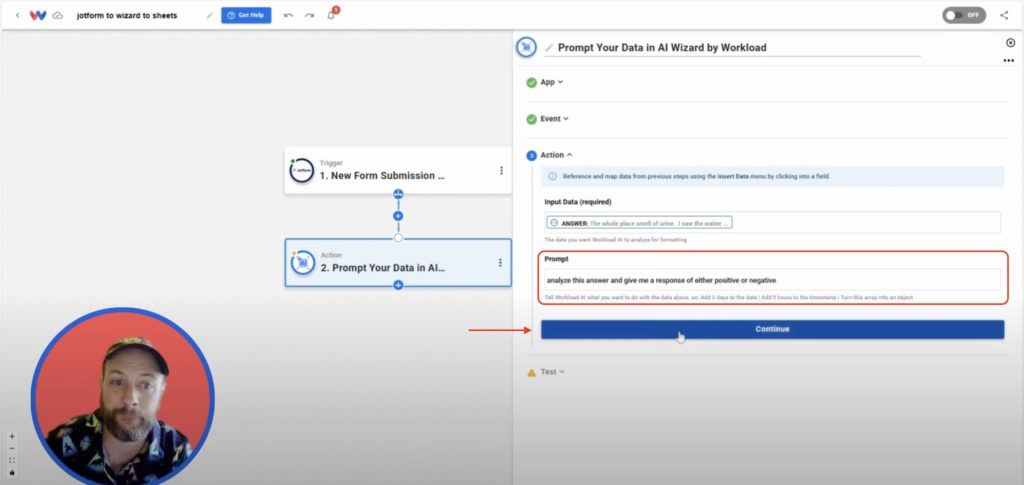
Task: Lock the canvas
Action: [12, 472]
